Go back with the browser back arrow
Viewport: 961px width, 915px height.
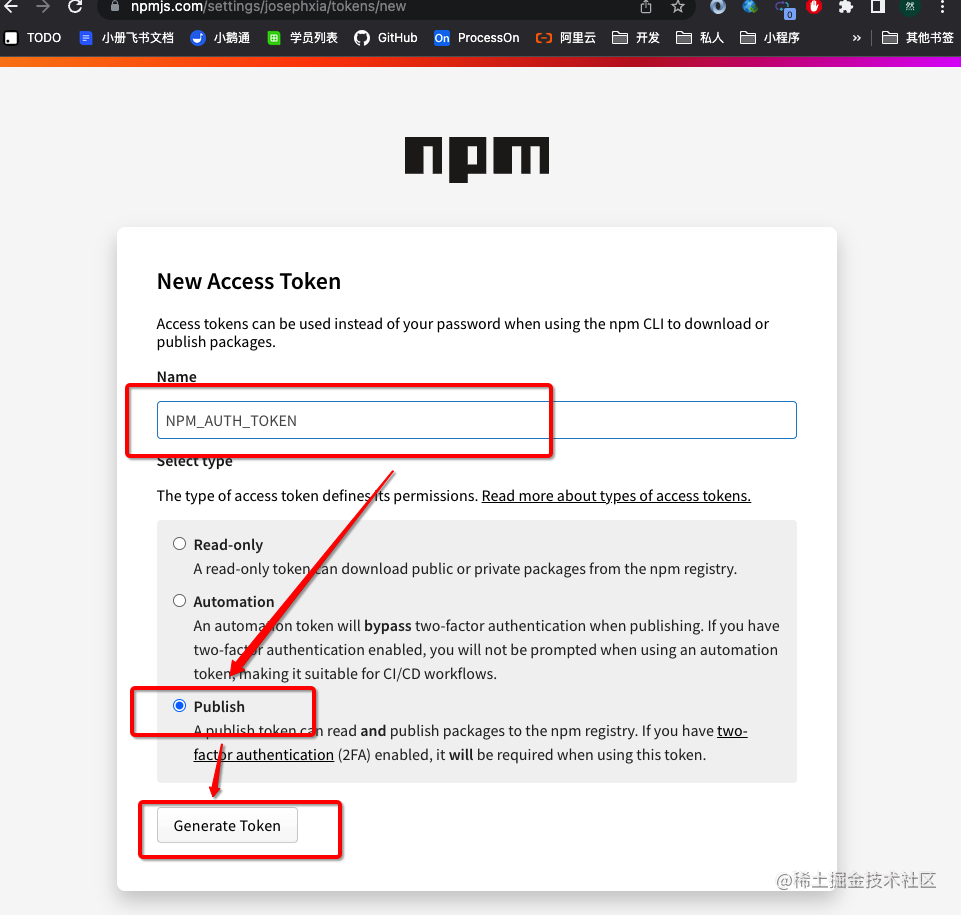(x=11, y=7)
